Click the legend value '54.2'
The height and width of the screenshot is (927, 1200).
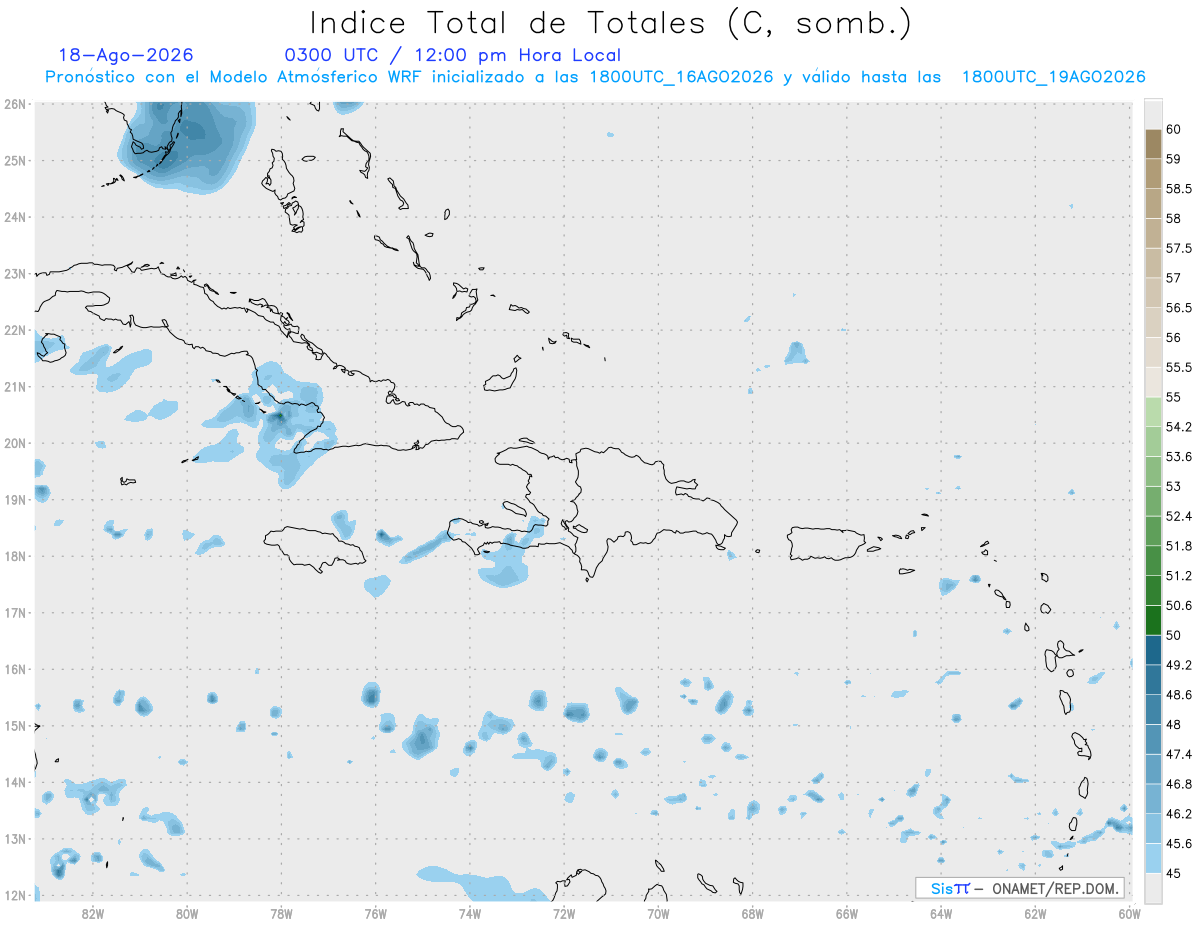(1178, 427)
